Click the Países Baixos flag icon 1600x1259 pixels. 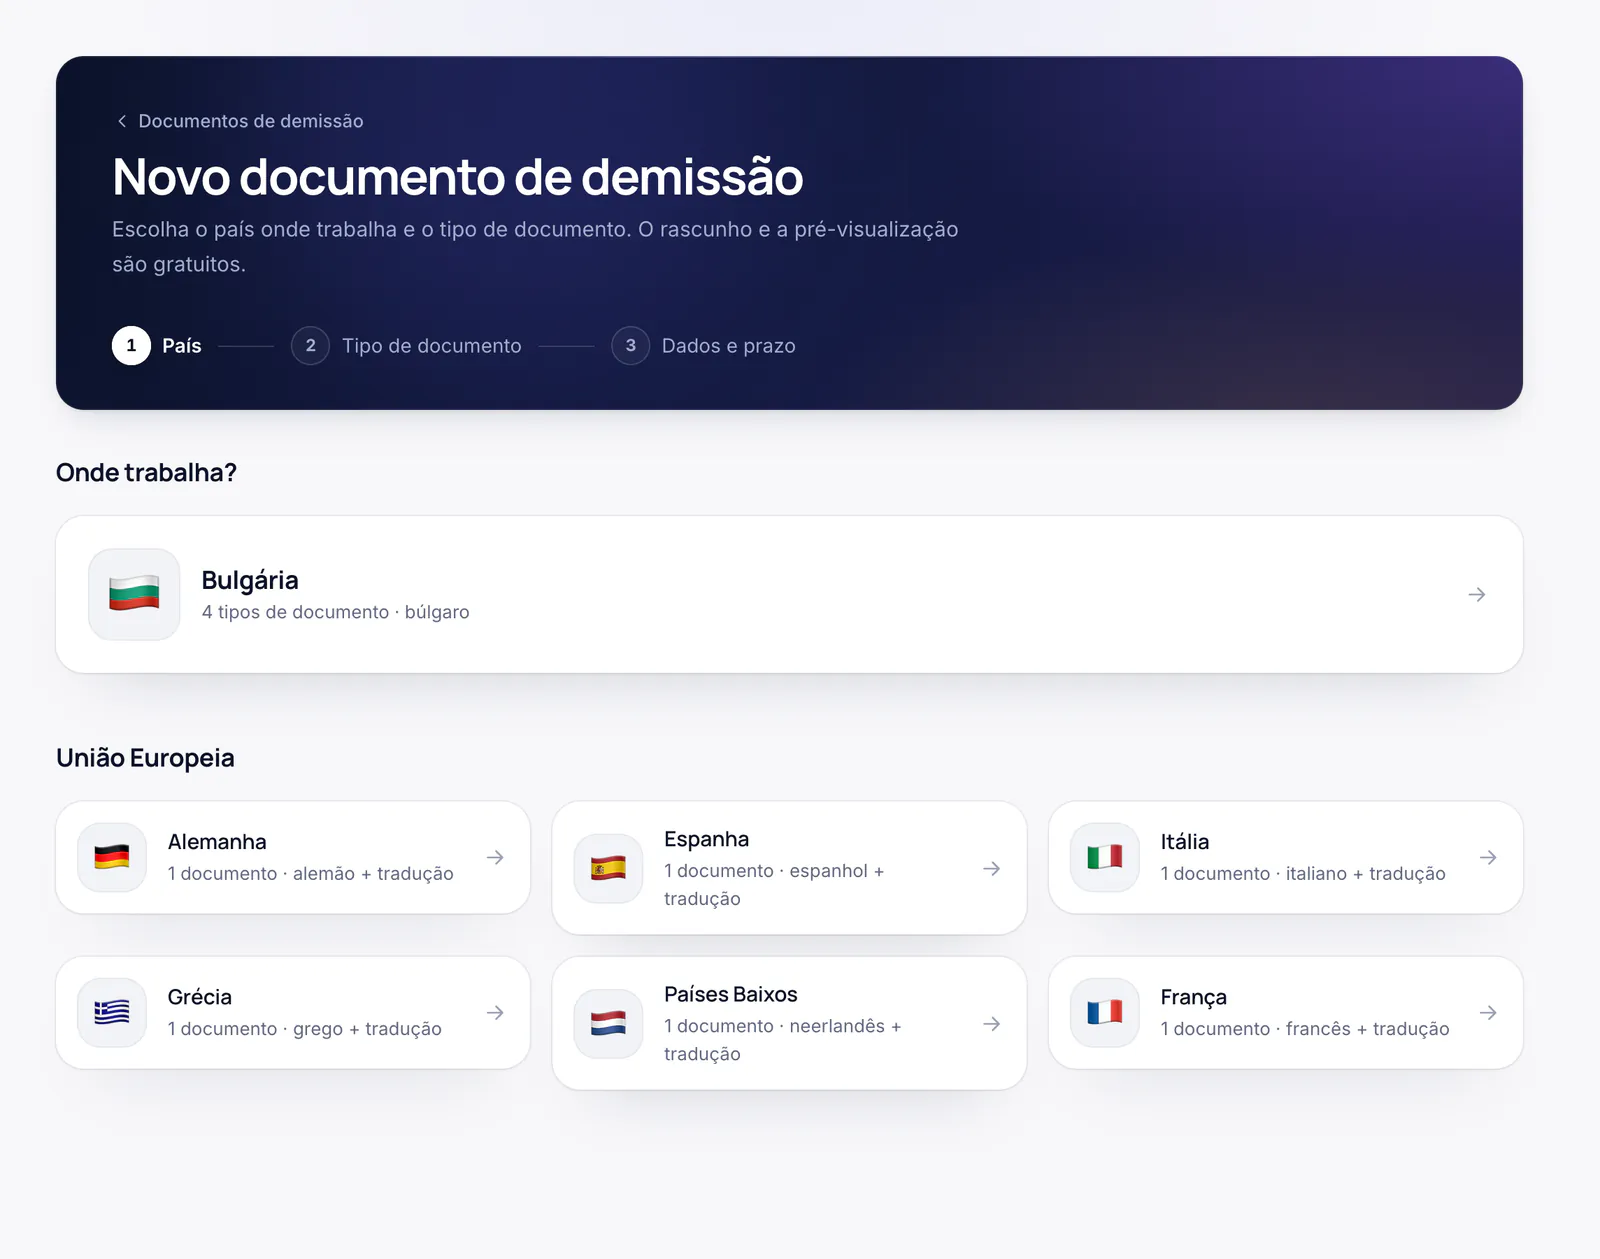tap(608, 1023)
